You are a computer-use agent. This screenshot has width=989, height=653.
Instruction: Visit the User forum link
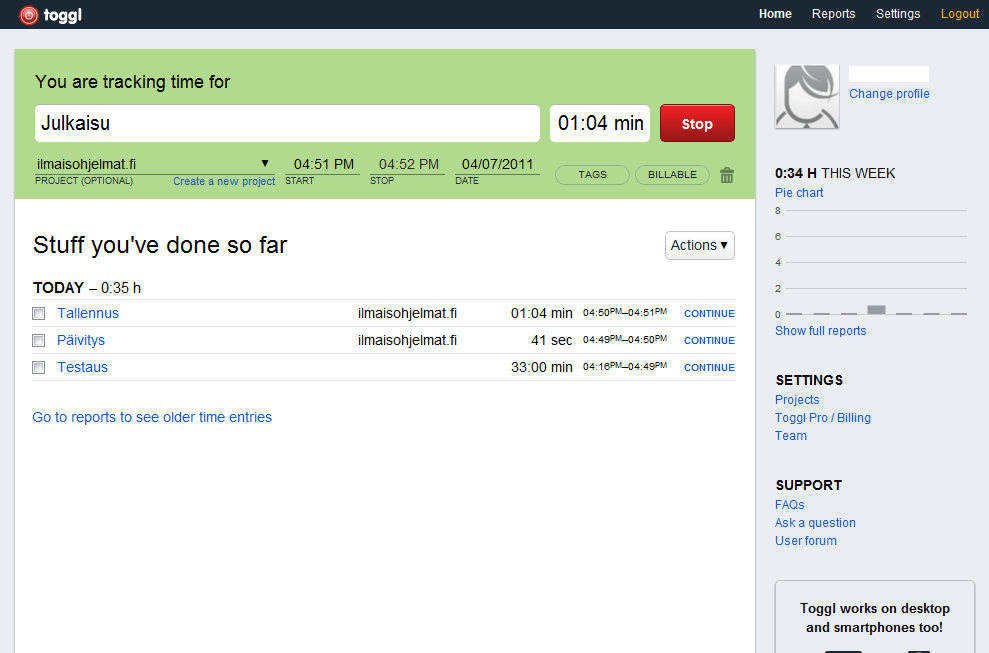806,541
